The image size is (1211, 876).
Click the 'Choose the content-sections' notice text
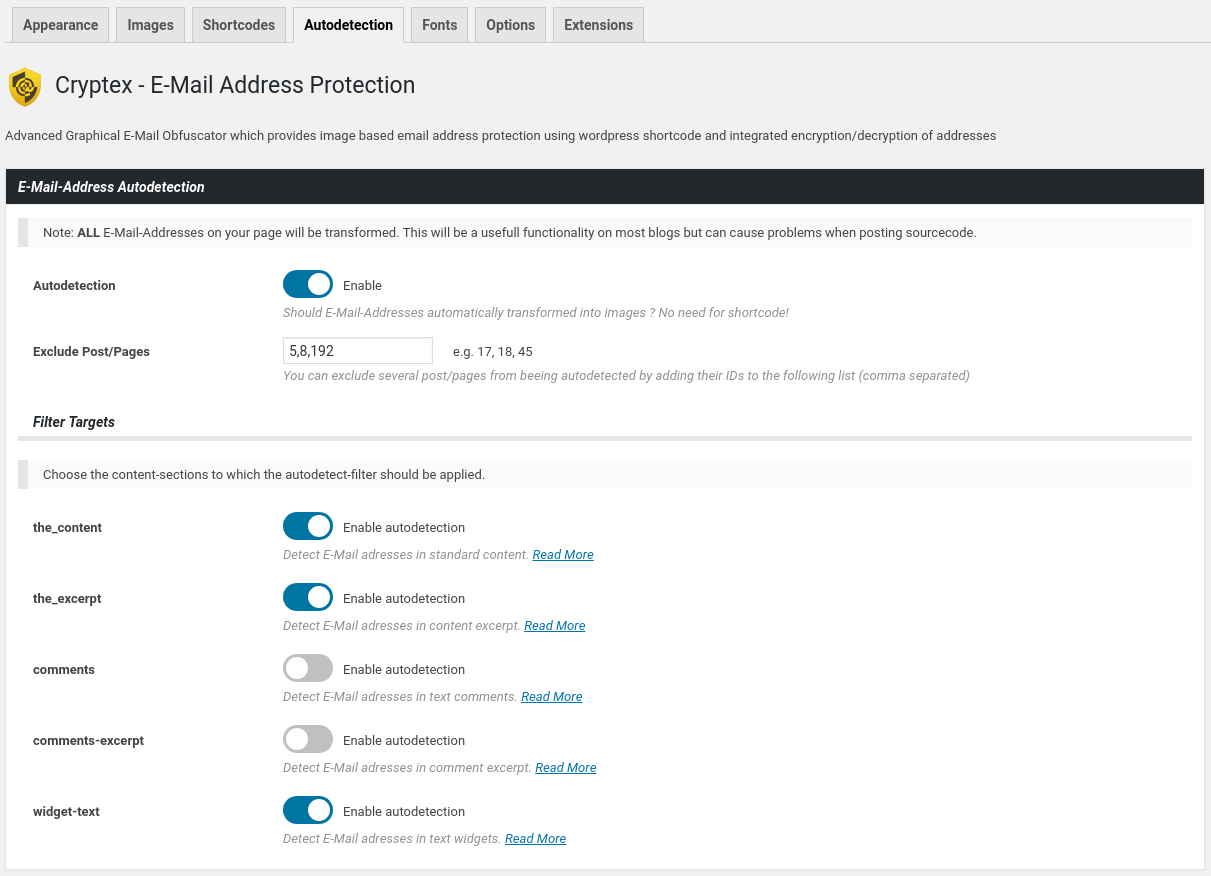[264, 475]
